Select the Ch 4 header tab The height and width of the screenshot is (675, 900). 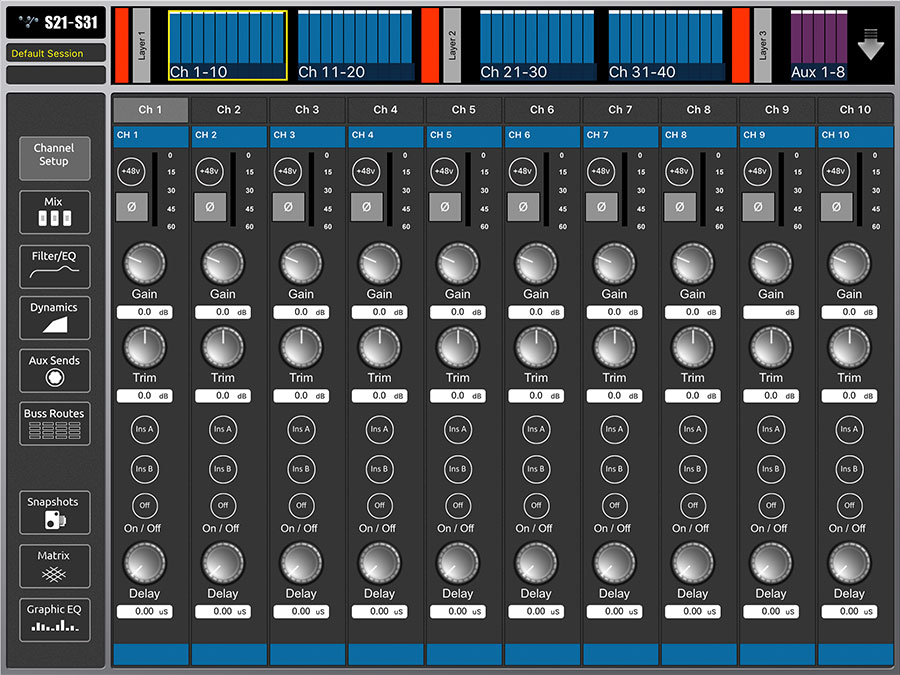[x=385, y=110]
